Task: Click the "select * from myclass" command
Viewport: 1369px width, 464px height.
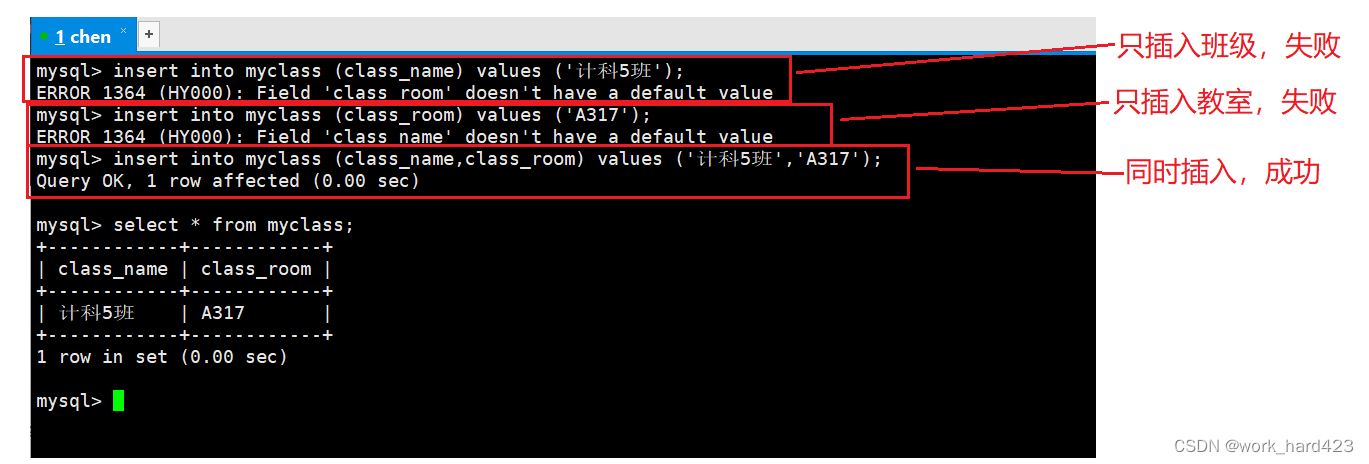Action: coord(195,225)
